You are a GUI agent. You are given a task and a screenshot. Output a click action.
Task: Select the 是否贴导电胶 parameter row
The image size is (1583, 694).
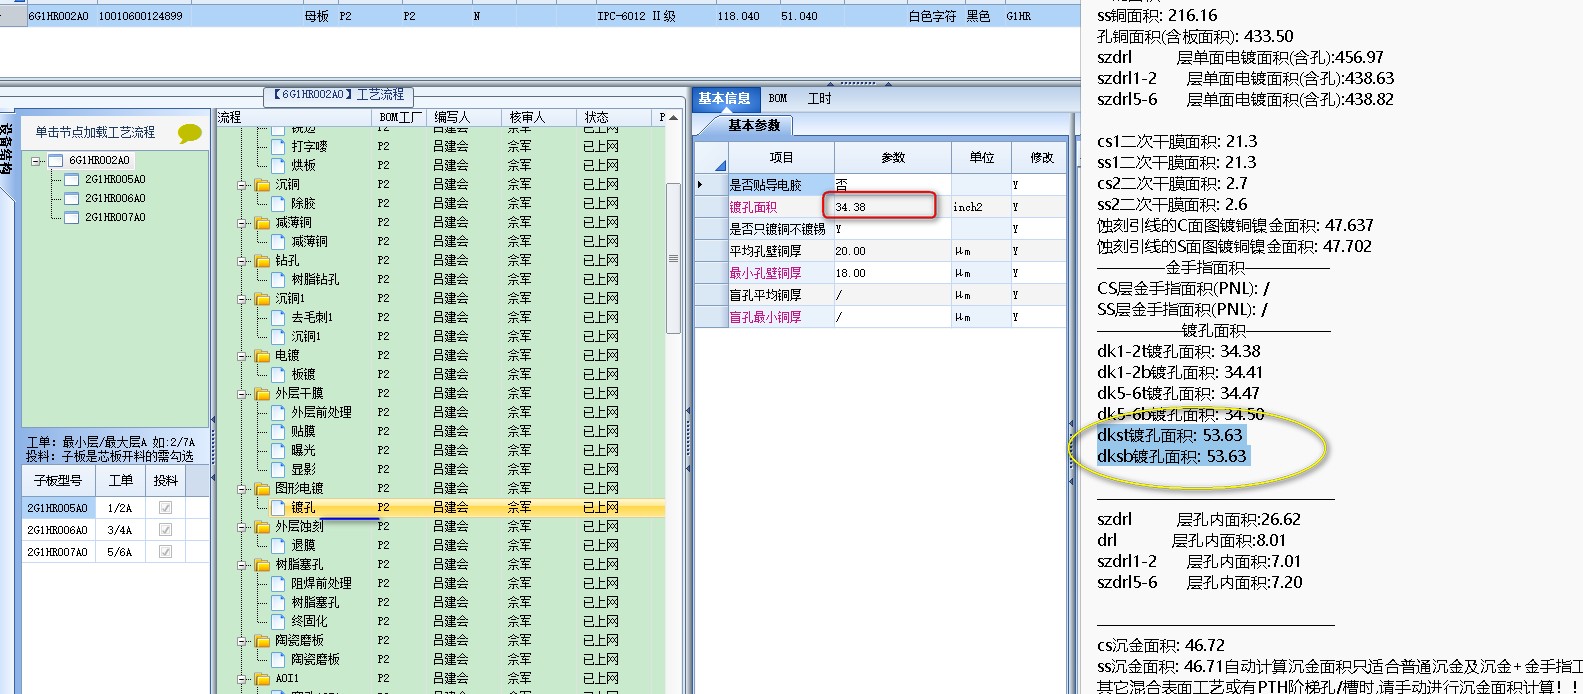[x=880, y=185]
